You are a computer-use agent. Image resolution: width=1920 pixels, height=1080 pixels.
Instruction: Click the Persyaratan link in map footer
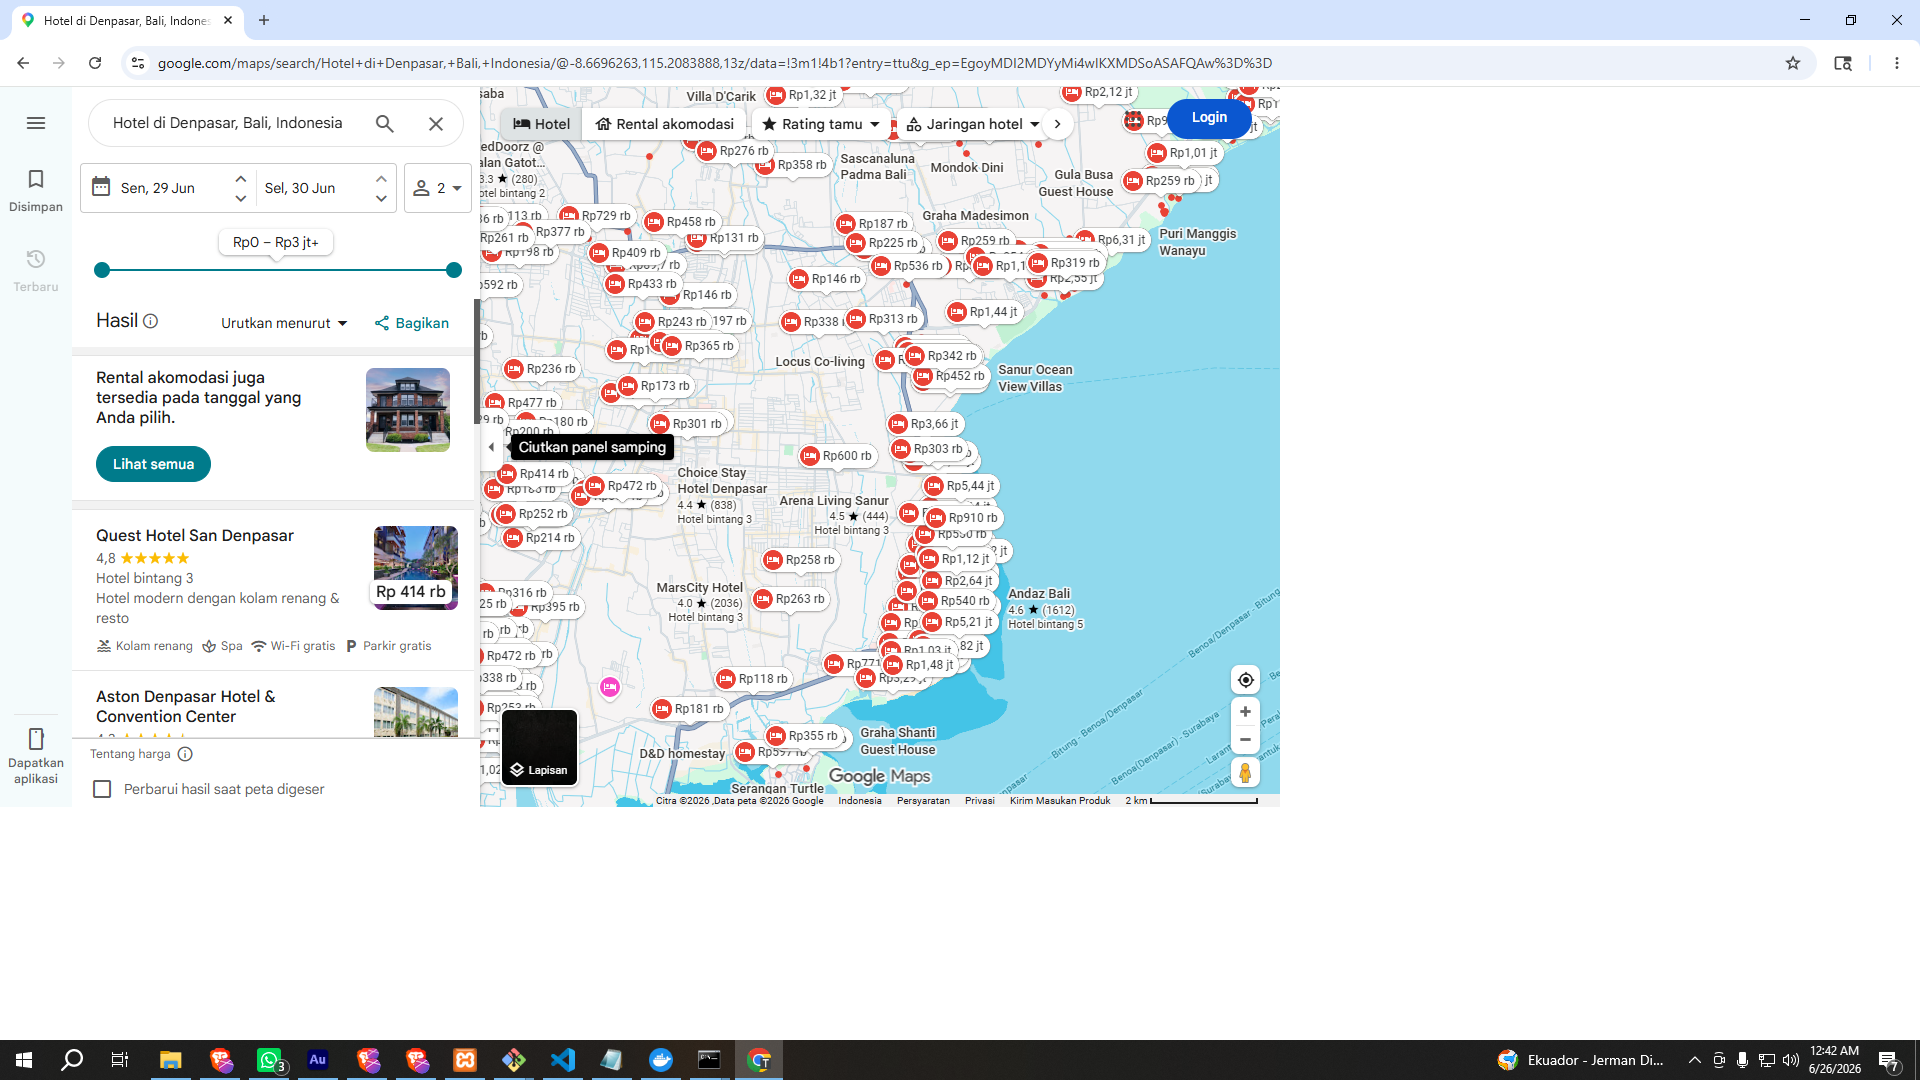[x=923, y=801]
